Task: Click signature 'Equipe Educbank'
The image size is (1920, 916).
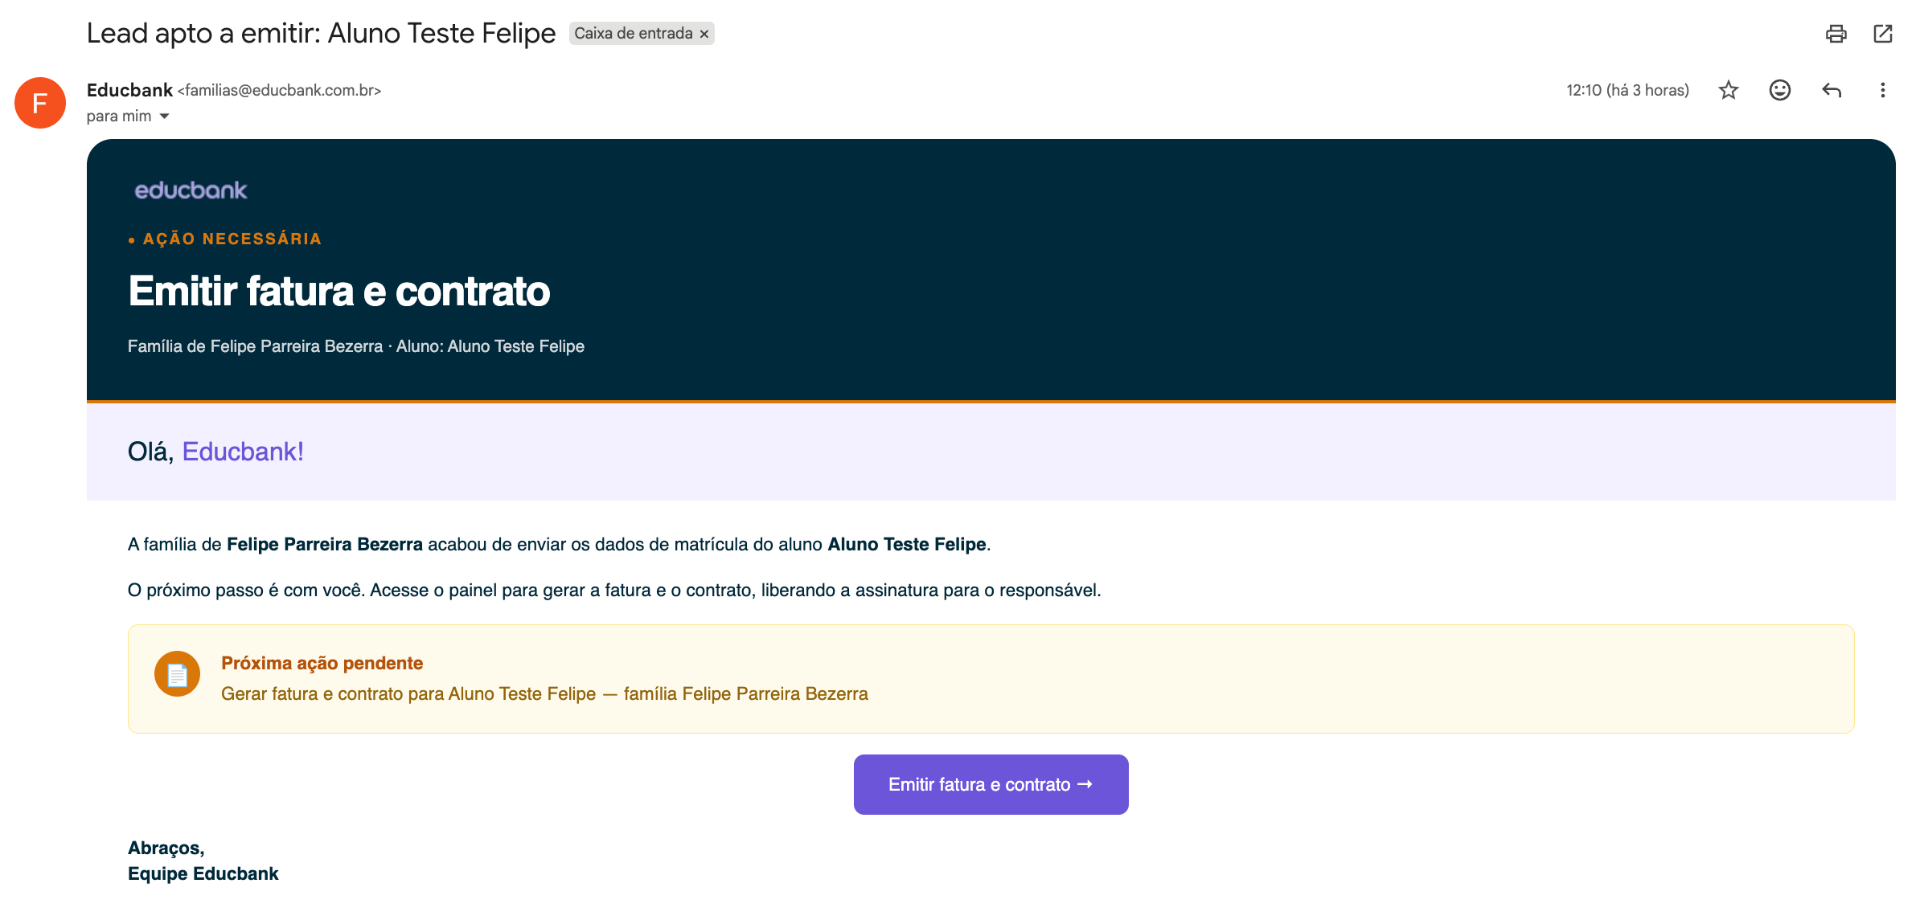Action: [x=203, y=873]
